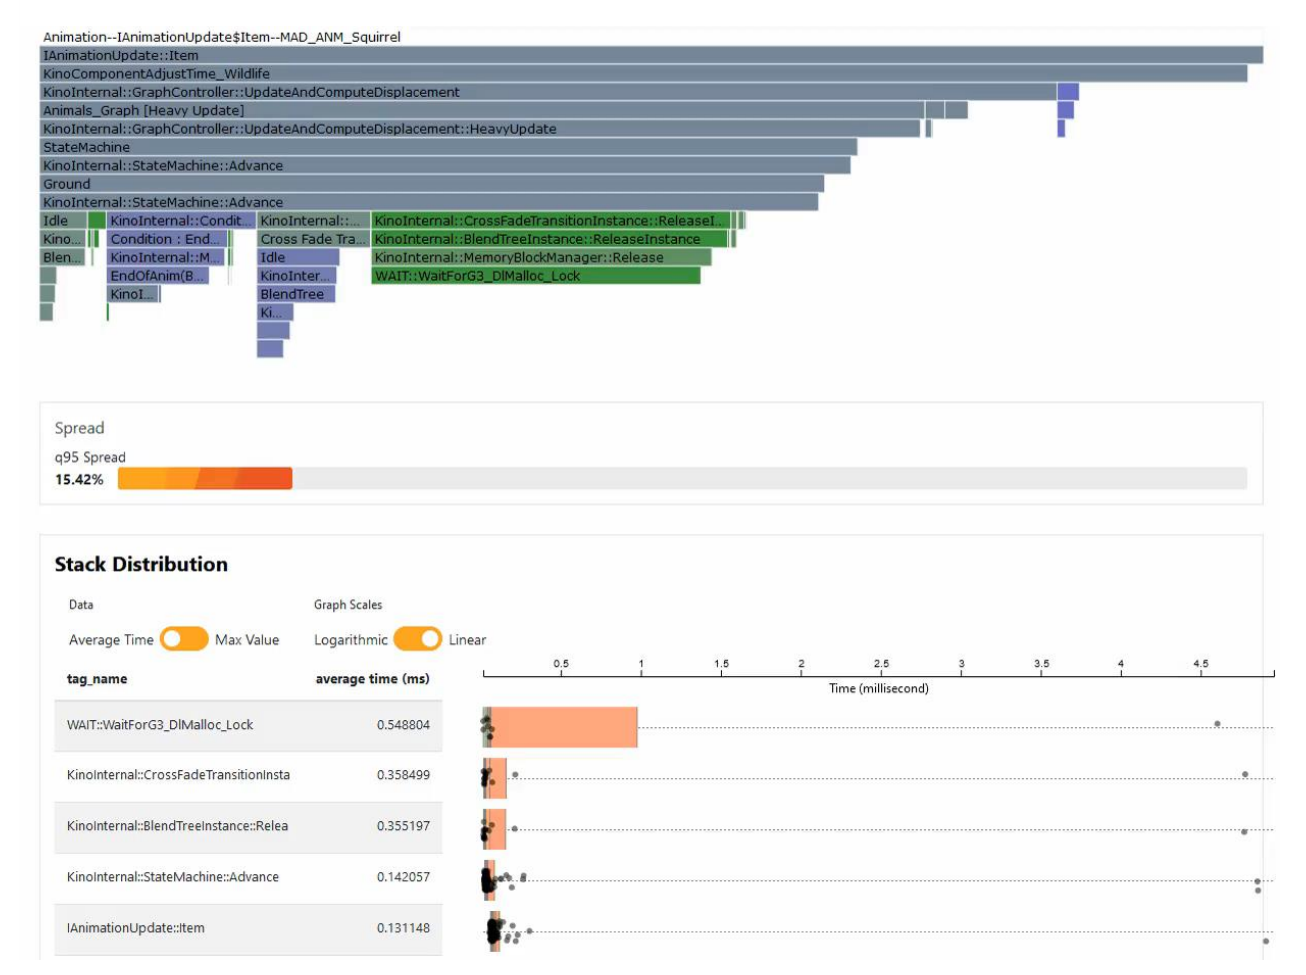
Task: Click the StateMachine flame graph bar
Action: pos(448,147)
